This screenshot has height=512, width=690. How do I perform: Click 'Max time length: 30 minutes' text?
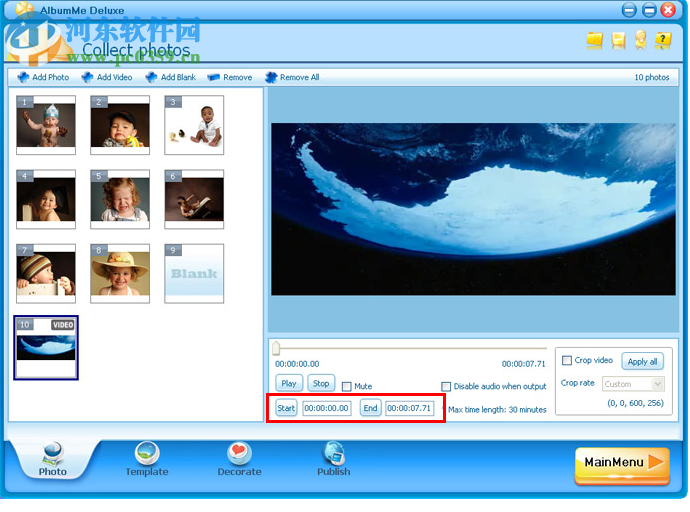(x=497, y=410)
